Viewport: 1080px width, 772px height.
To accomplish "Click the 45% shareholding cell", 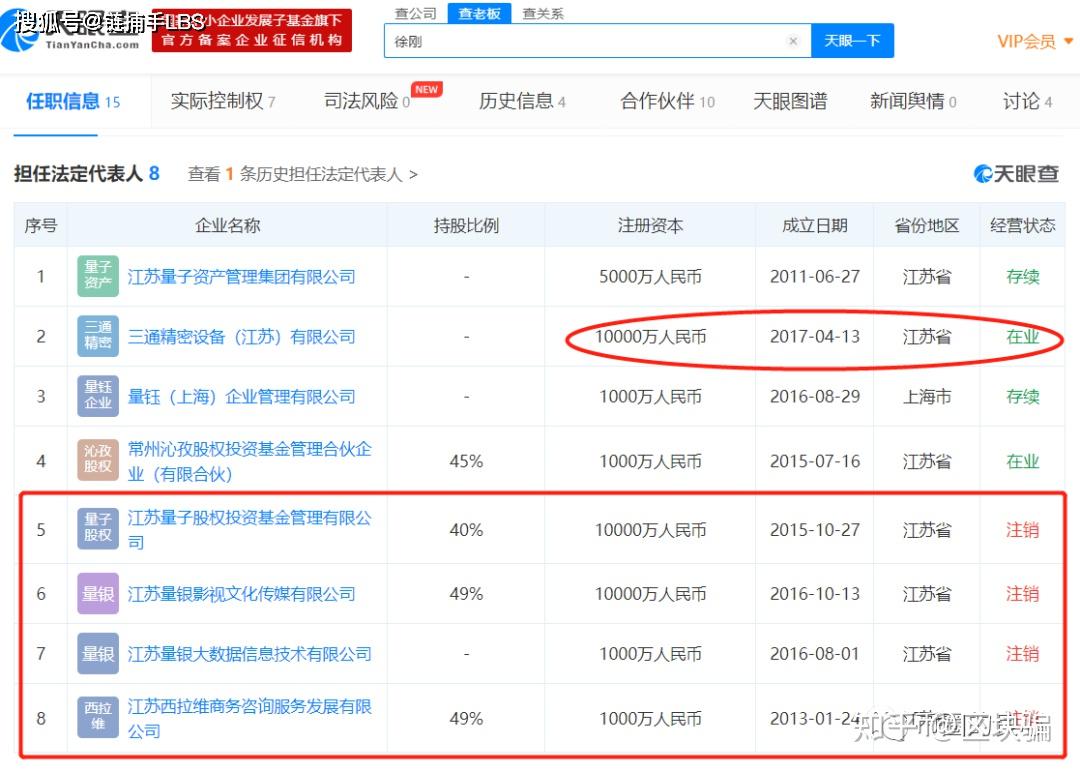I will [466, 461].
